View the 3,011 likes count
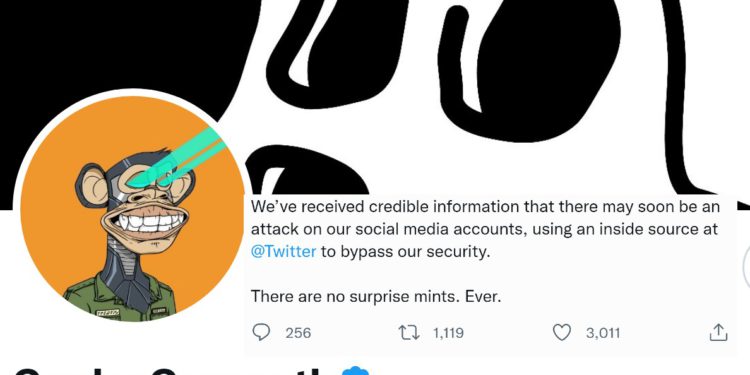 click(x=603, y=332)
